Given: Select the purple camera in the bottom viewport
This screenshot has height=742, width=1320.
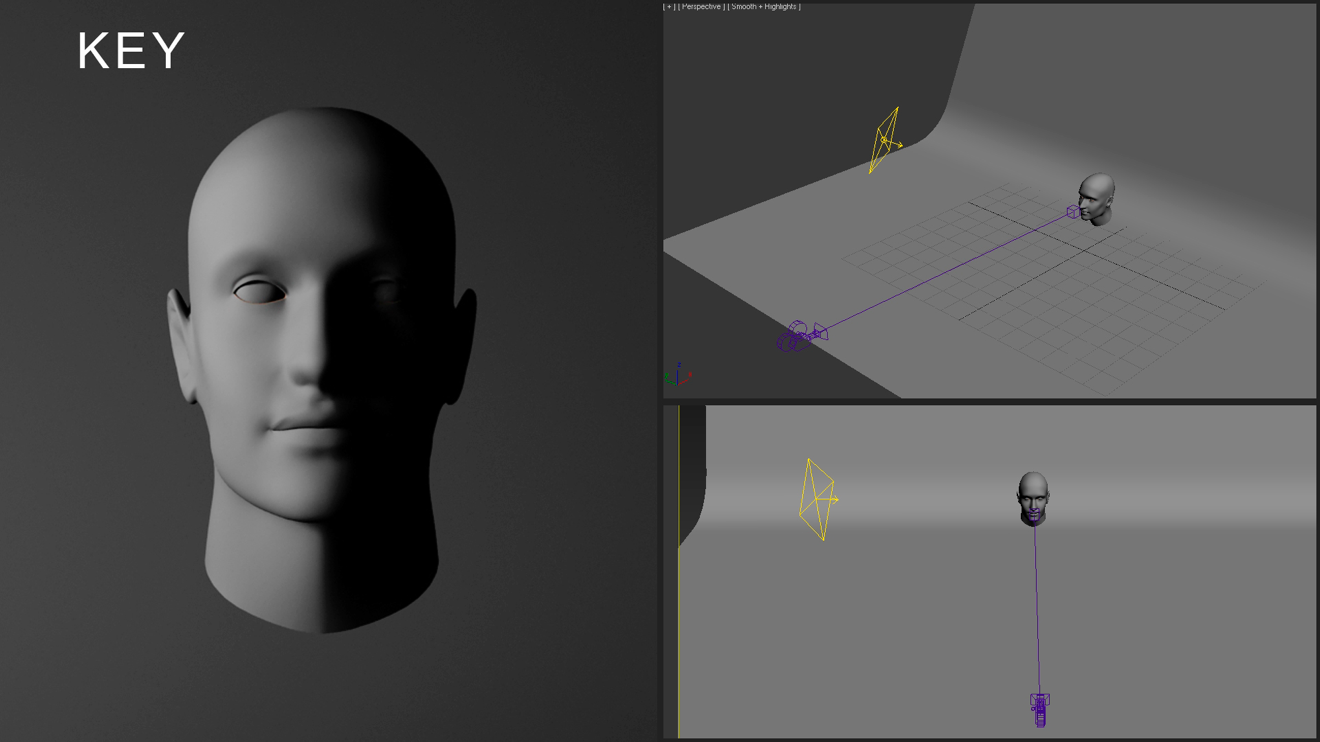Looking at the screenshot, I should [1040, 709].
